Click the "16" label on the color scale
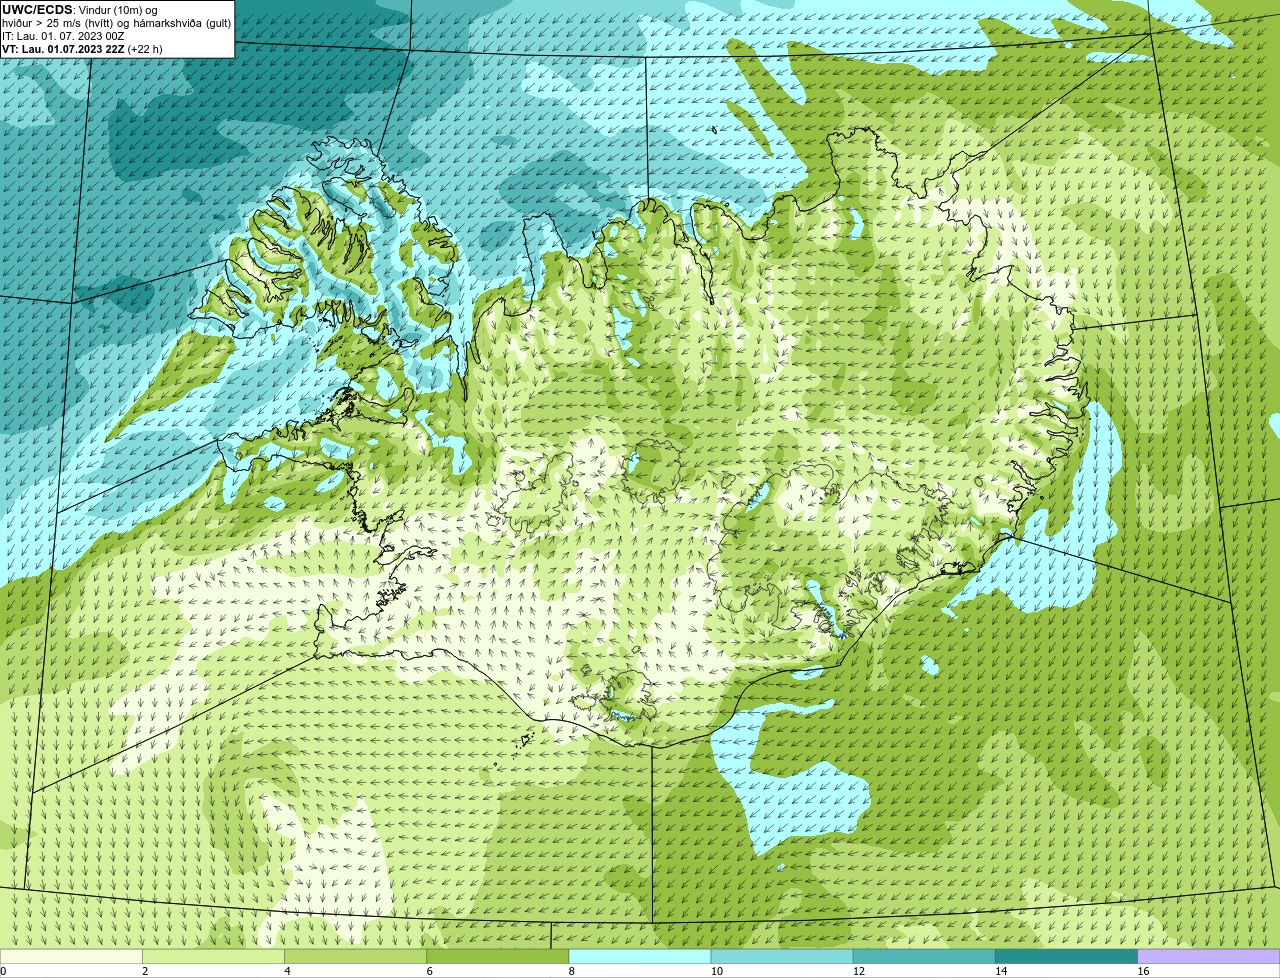This screenshot has height=978, width=1280. pos(1143,971)
